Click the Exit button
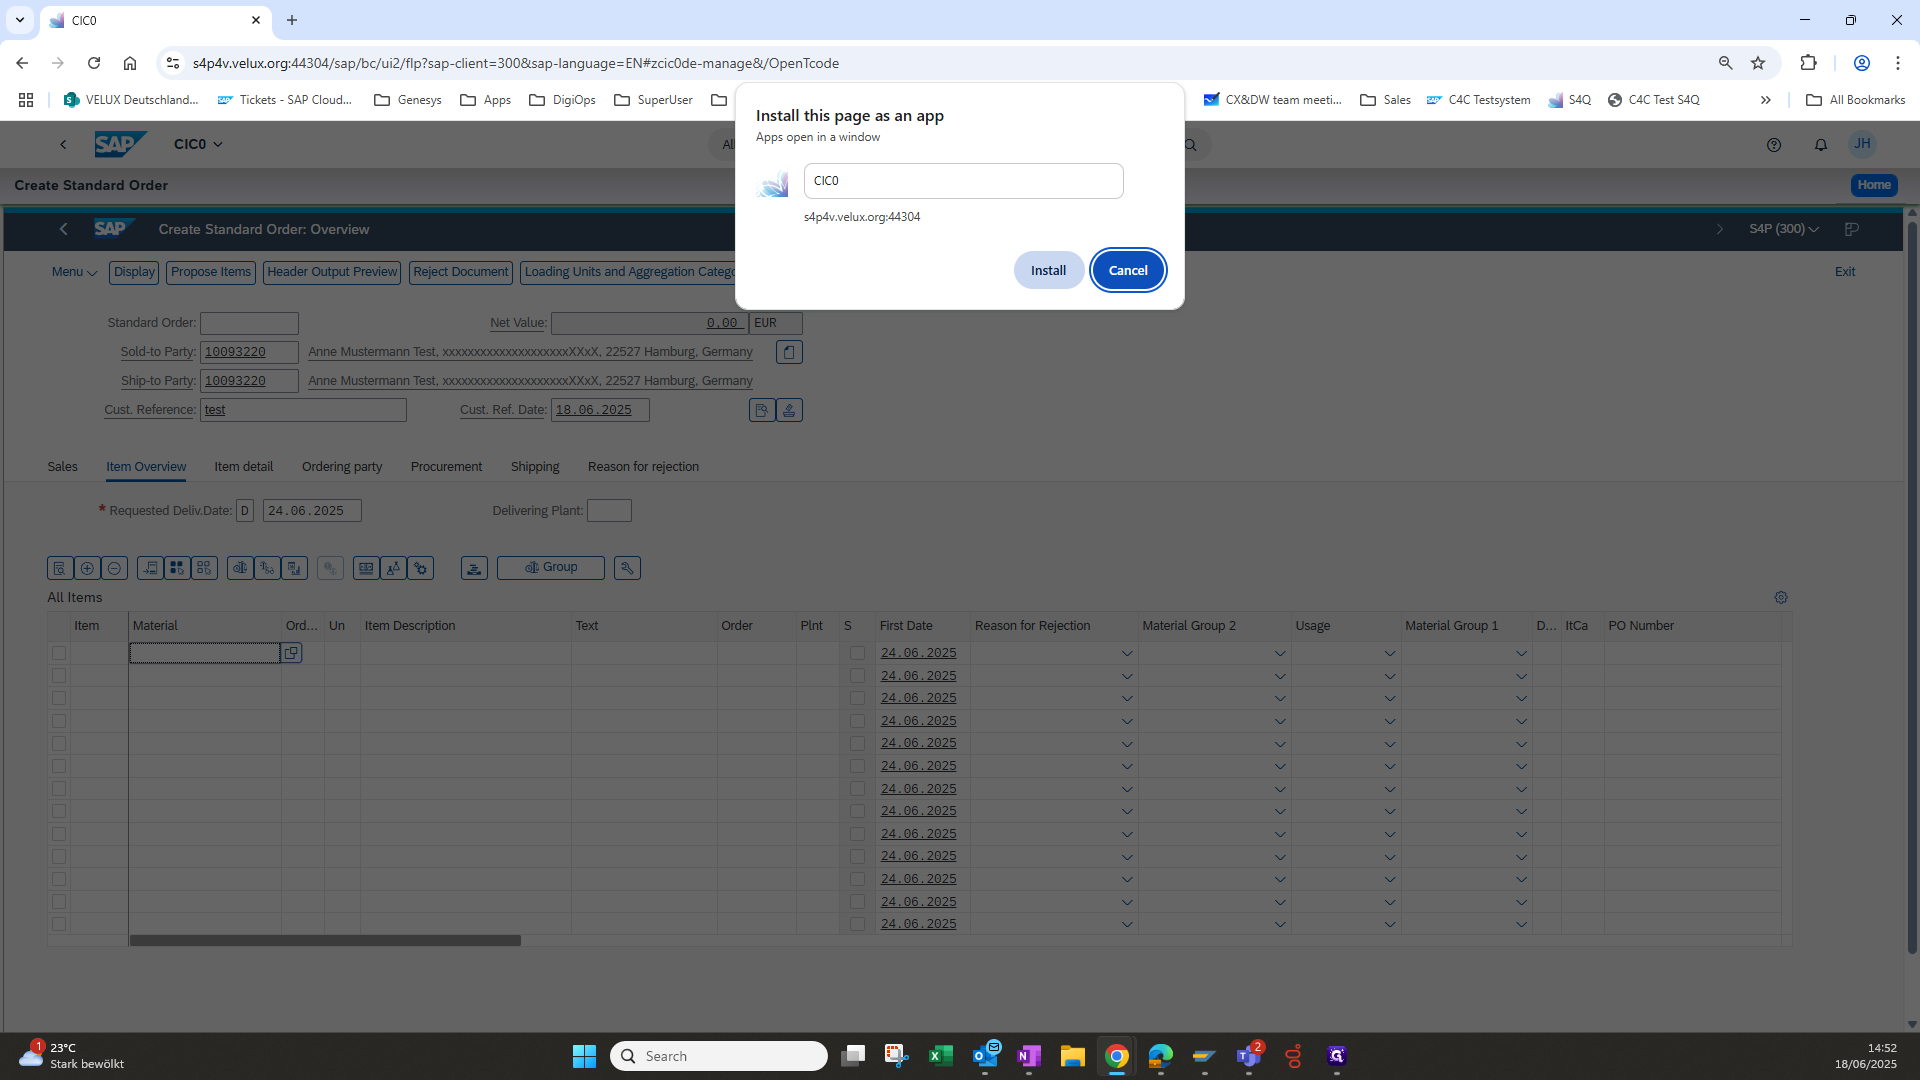The image size is (1920, 1080). pyautogui.click(x=1845, y=272)
